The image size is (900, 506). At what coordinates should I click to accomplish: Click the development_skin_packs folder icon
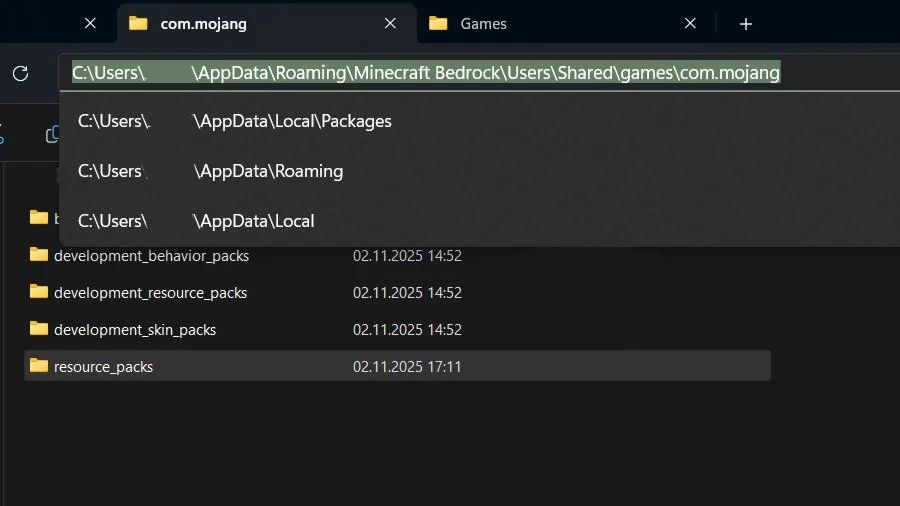click(39, 329)
